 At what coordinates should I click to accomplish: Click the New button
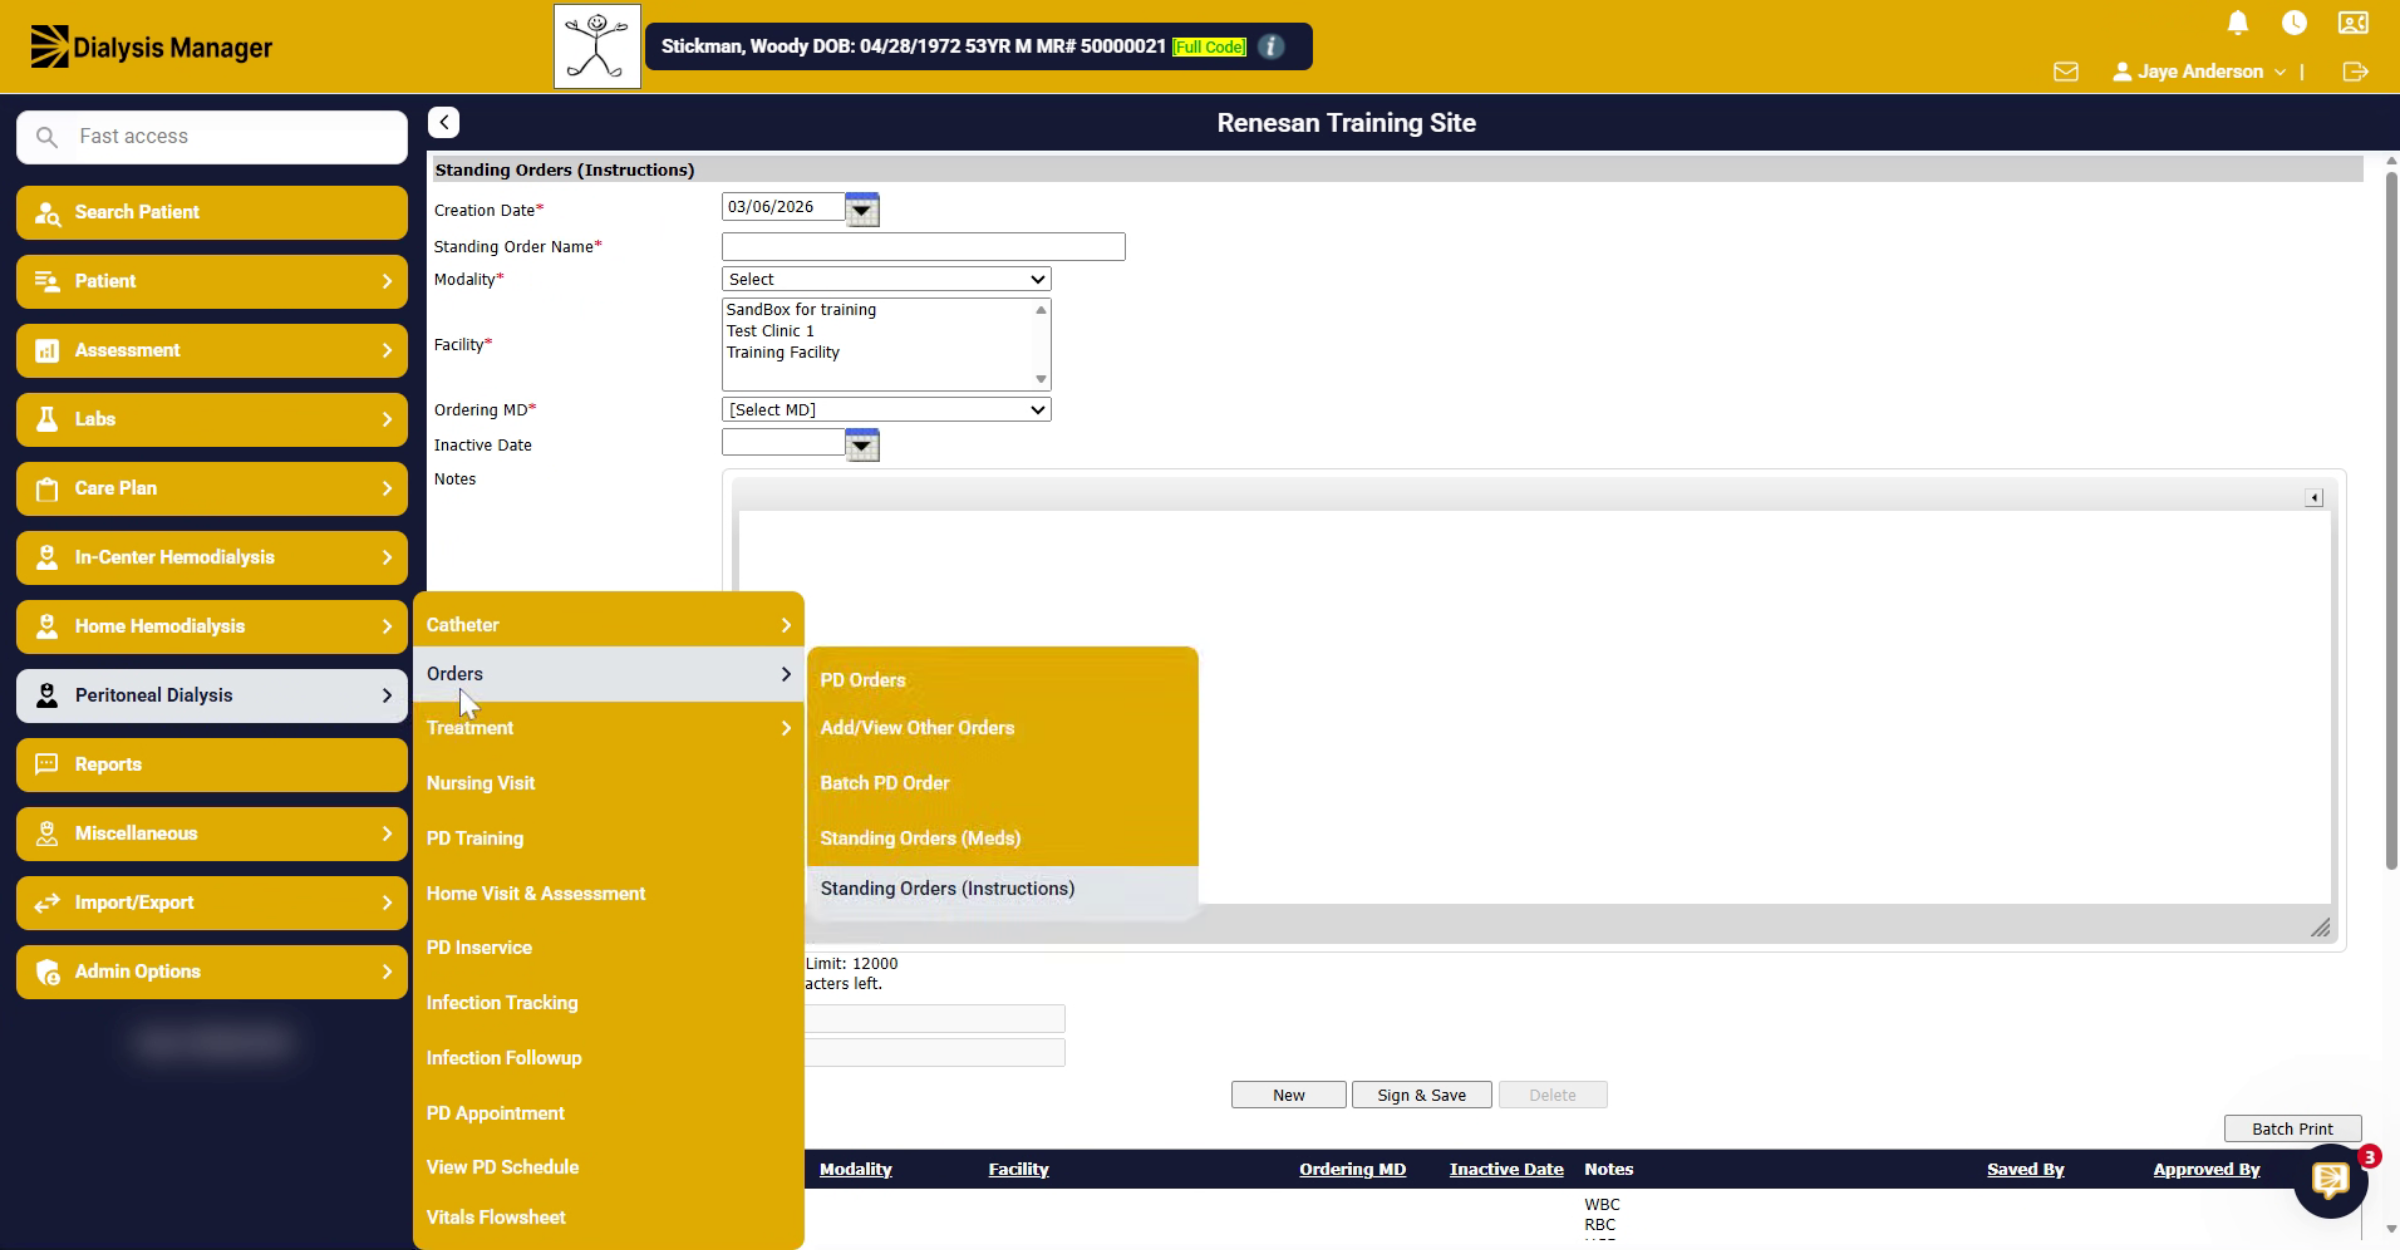tap(1288, 1095)
